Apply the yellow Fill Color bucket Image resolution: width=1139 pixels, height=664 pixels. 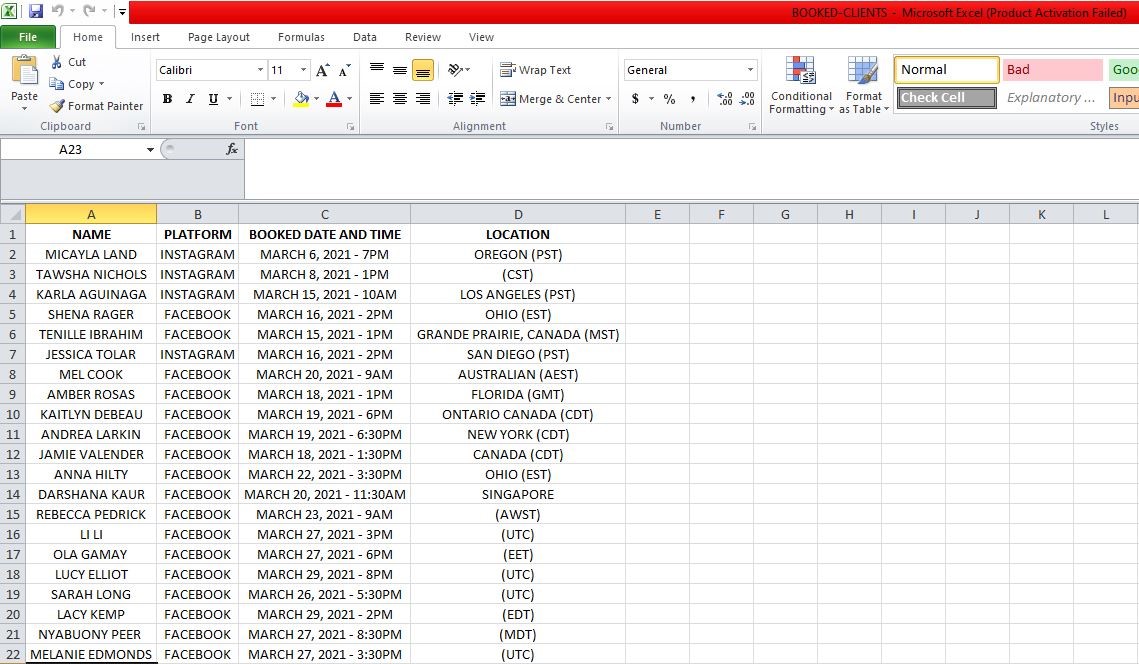[301, 99]
